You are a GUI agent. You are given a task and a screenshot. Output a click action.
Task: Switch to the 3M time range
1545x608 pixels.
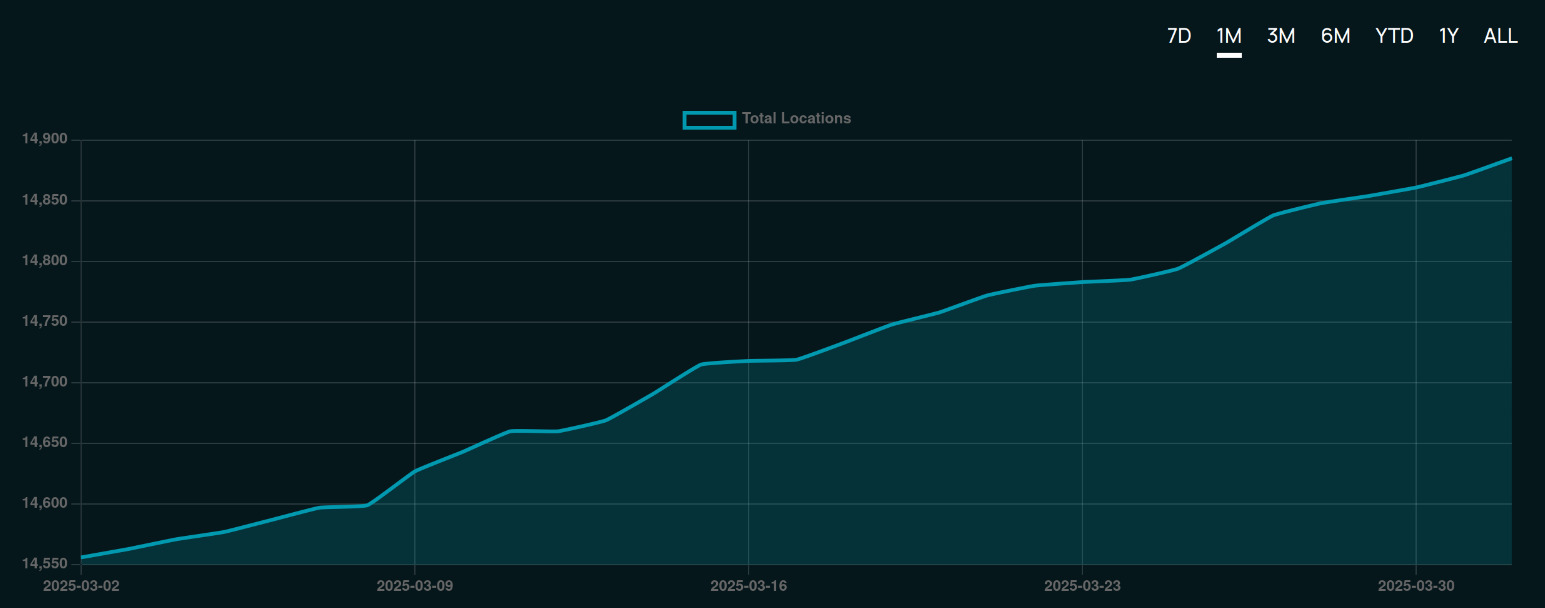click(x=1281, y=36)
